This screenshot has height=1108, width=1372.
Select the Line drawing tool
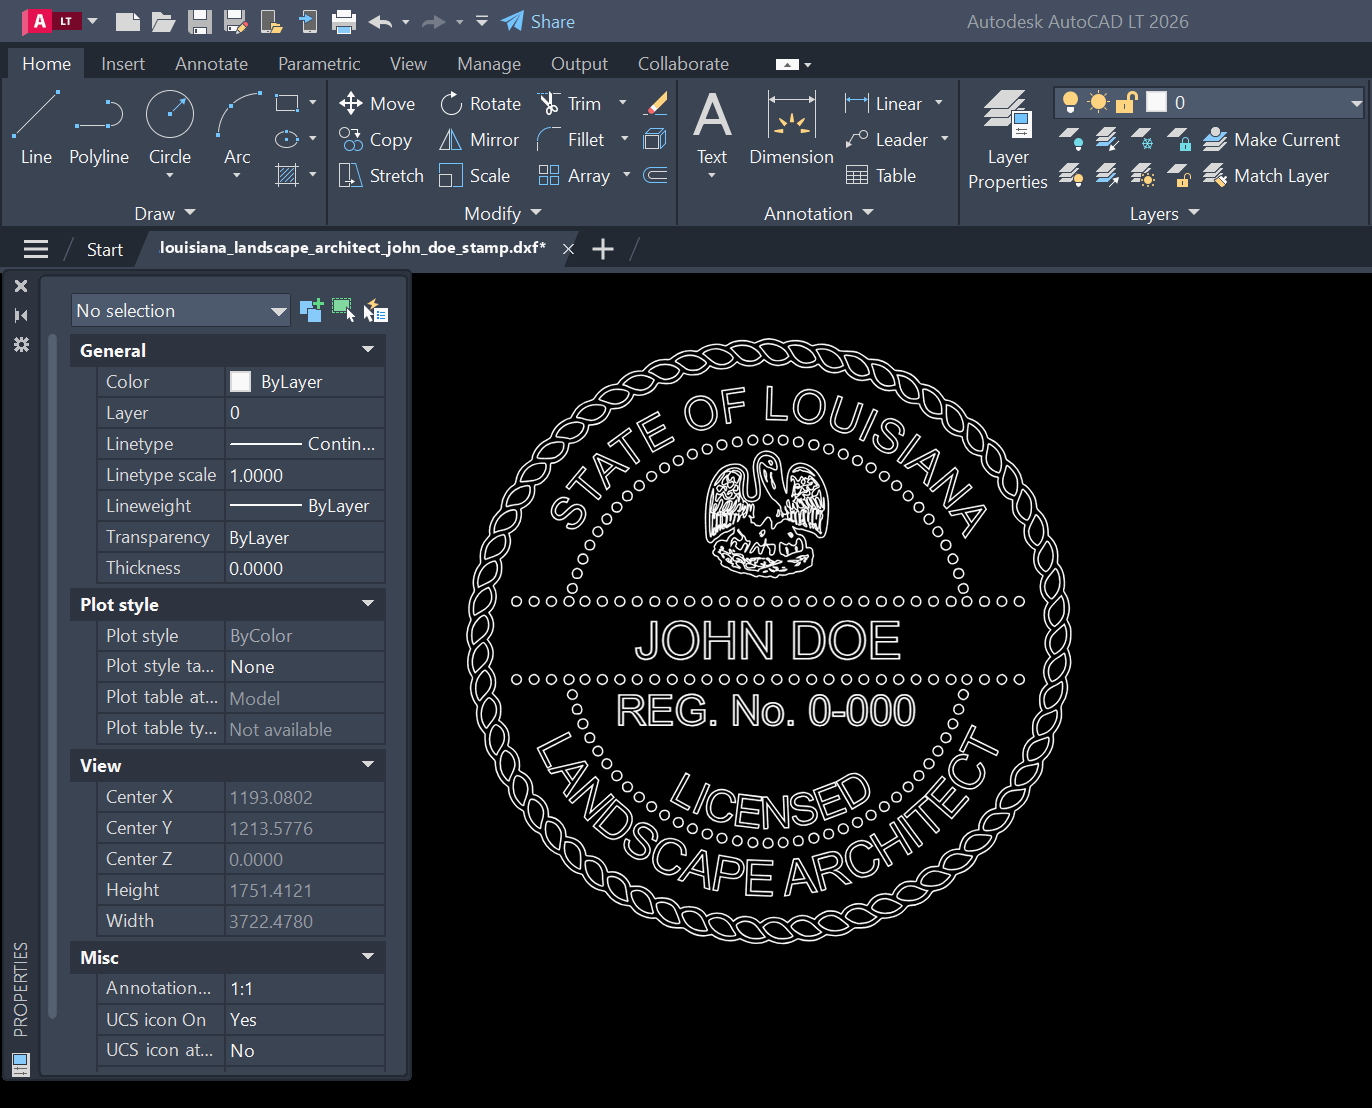click(36, 127)
